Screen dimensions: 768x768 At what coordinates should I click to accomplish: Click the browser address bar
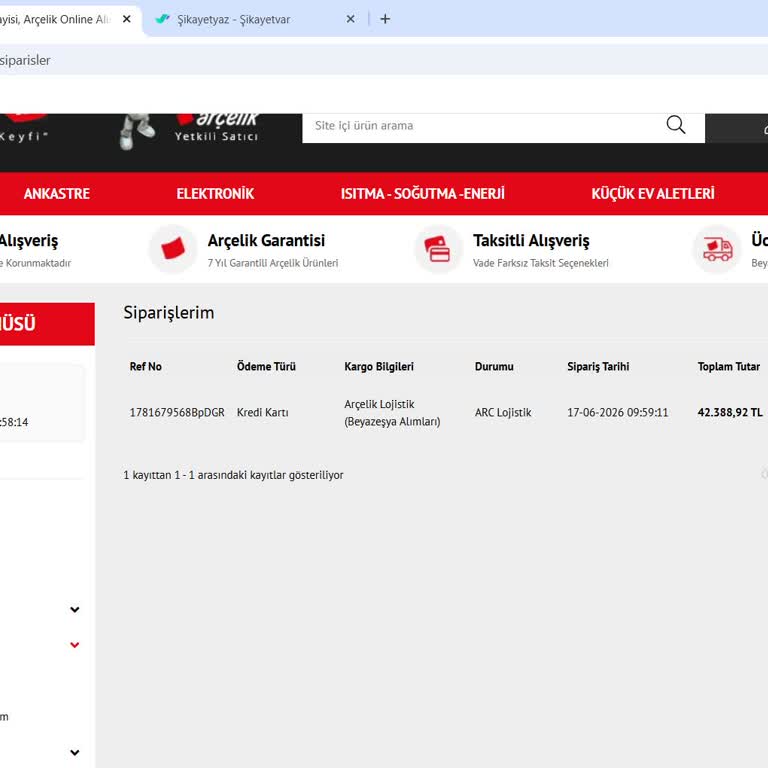pyautogui.click(x=384, y=60)
